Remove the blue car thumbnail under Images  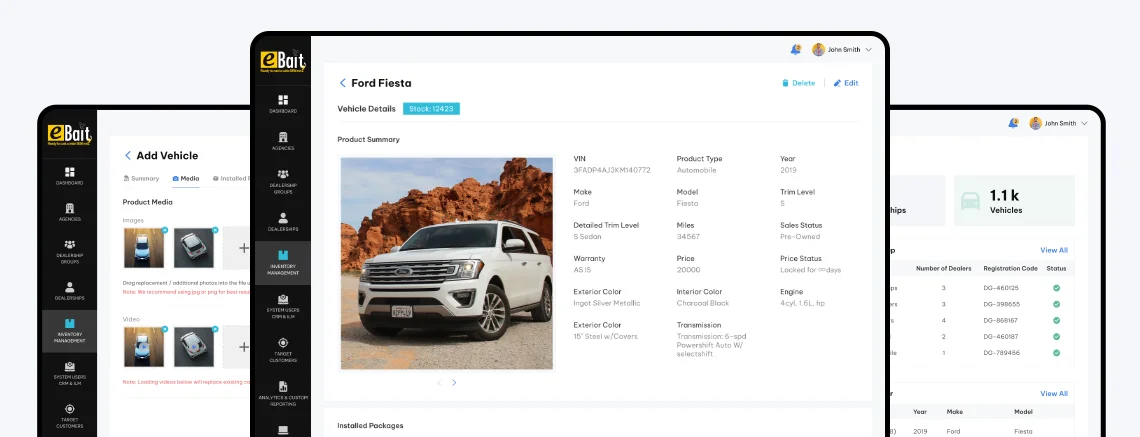[165, 230]
